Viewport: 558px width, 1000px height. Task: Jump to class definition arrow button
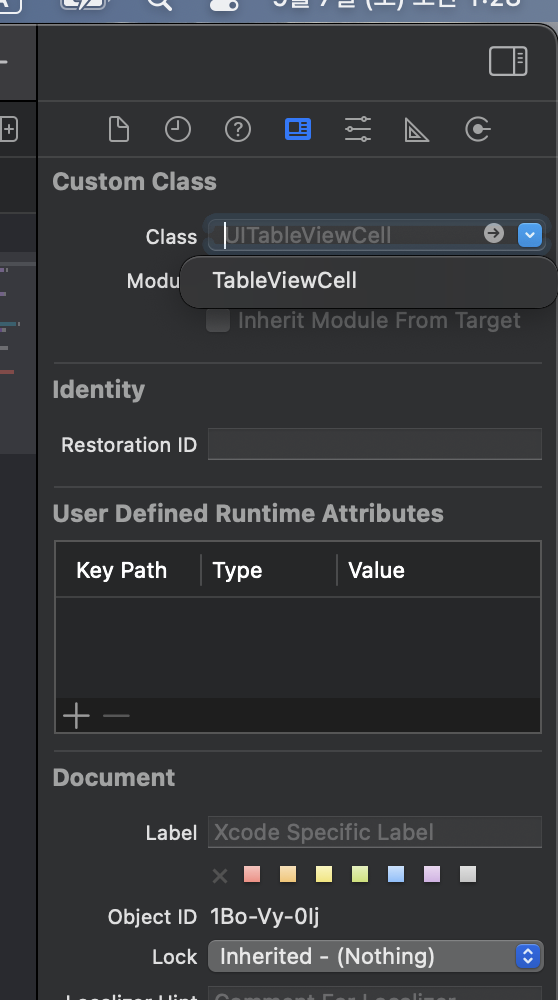point(494,233)
